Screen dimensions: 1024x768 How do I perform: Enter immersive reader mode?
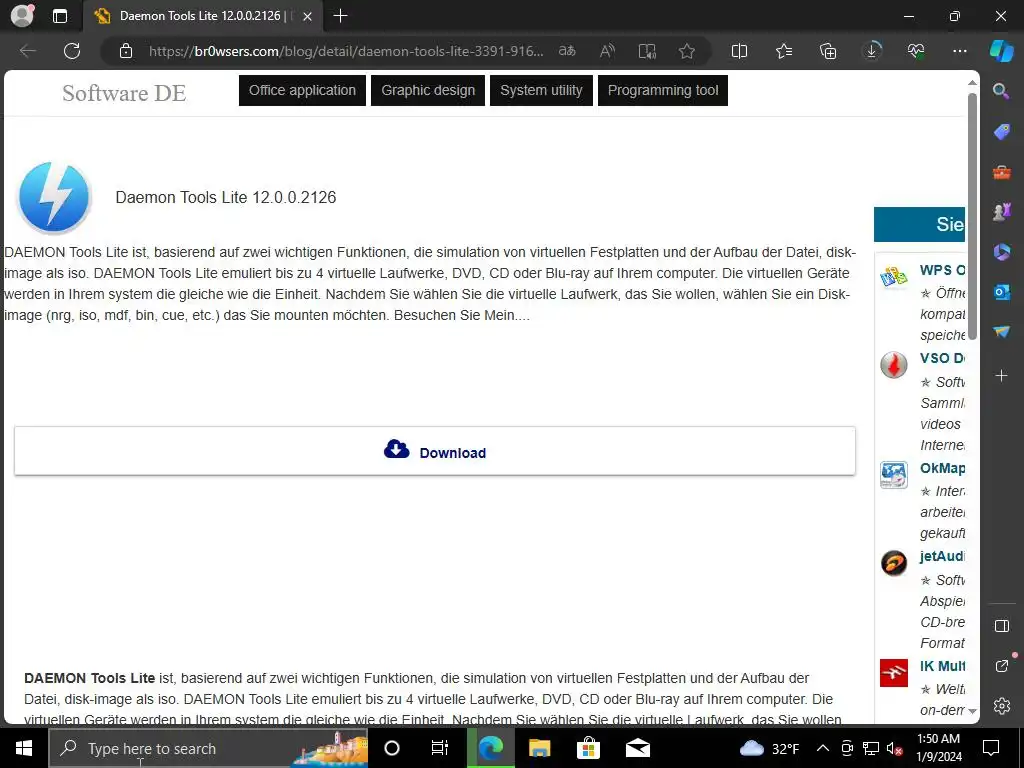647,51
